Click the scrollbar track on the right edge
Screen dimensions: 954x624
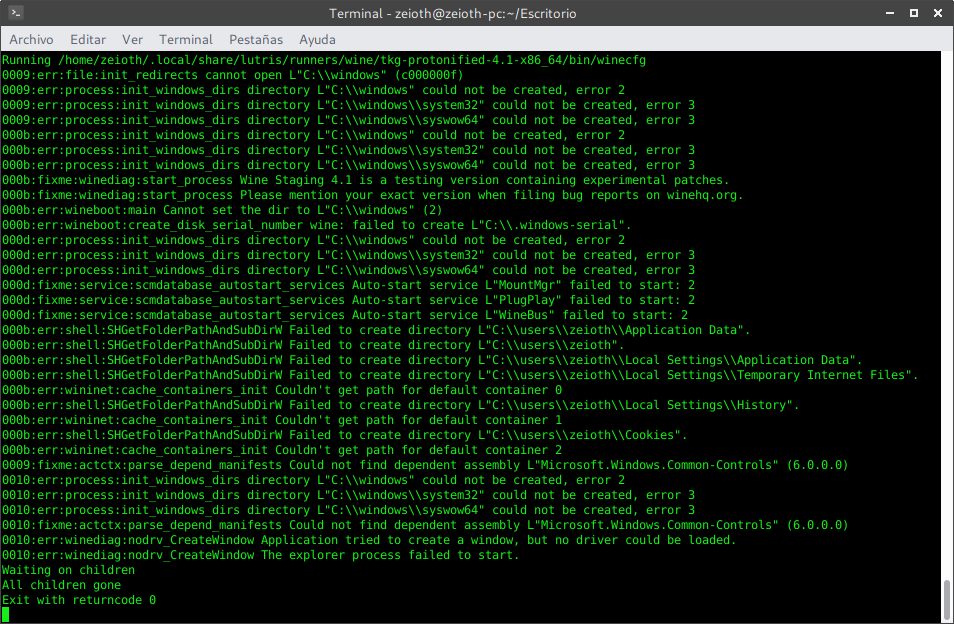946,300
